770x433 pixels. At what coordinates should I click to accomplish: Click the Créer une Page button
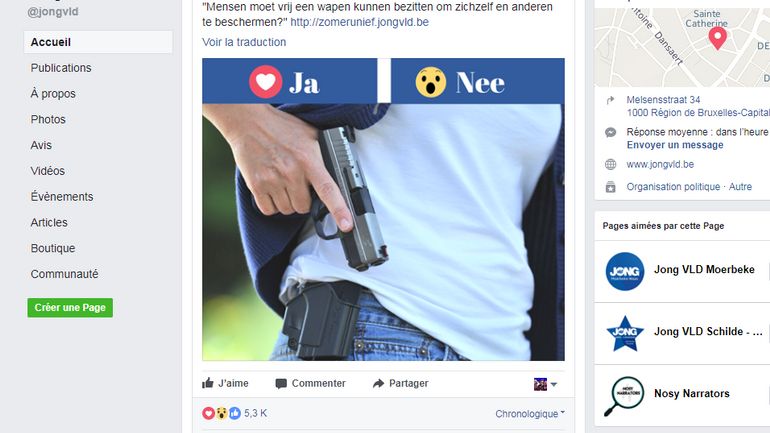(70, 307)
